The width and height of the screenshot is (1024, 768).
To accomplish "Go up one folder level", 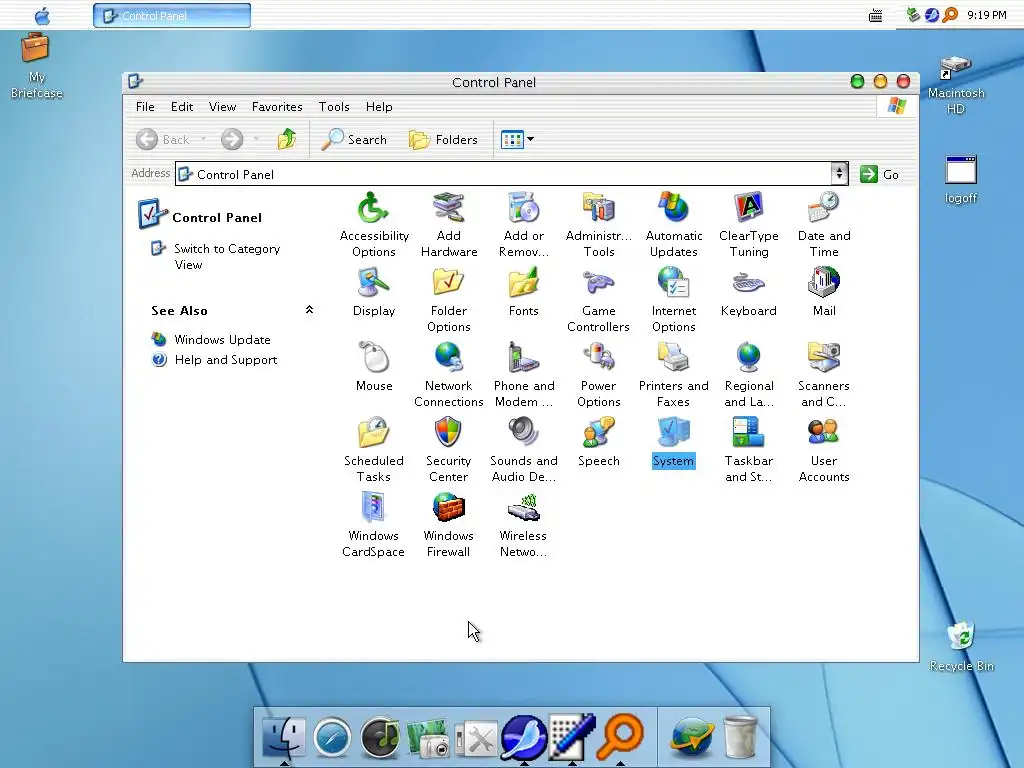I will pyautogui.click(x=287, y=139).
